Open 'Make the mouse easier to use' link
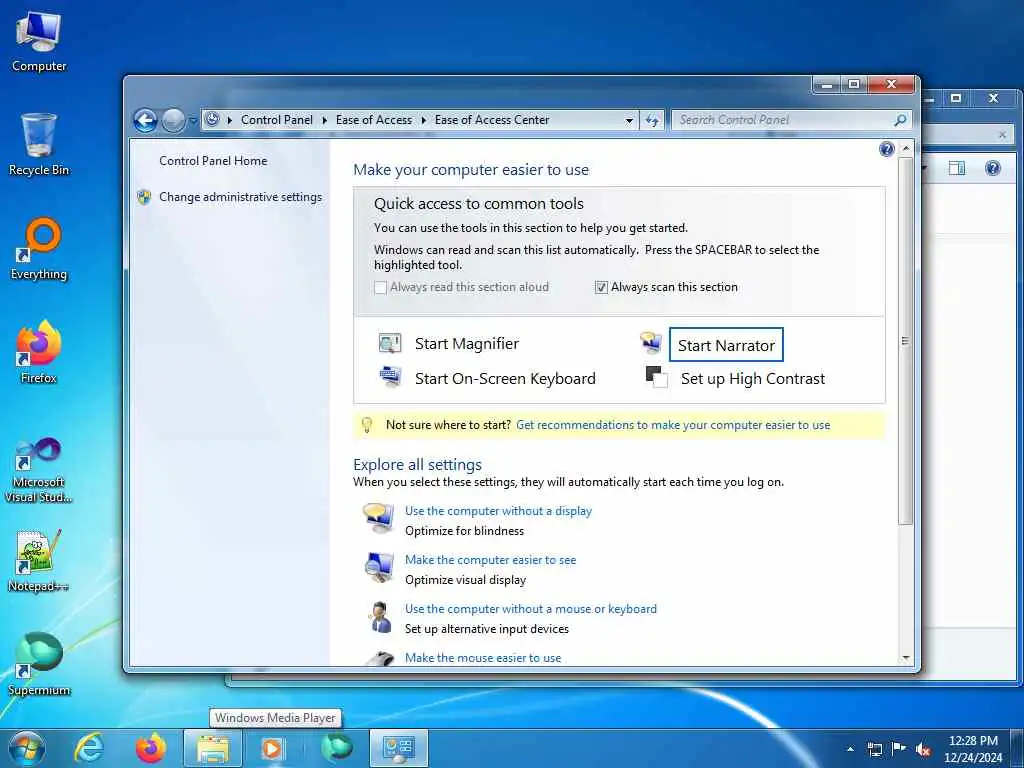Image resolution: width=1024 pixels, height=768 pixels. click(x=483, y=658)
